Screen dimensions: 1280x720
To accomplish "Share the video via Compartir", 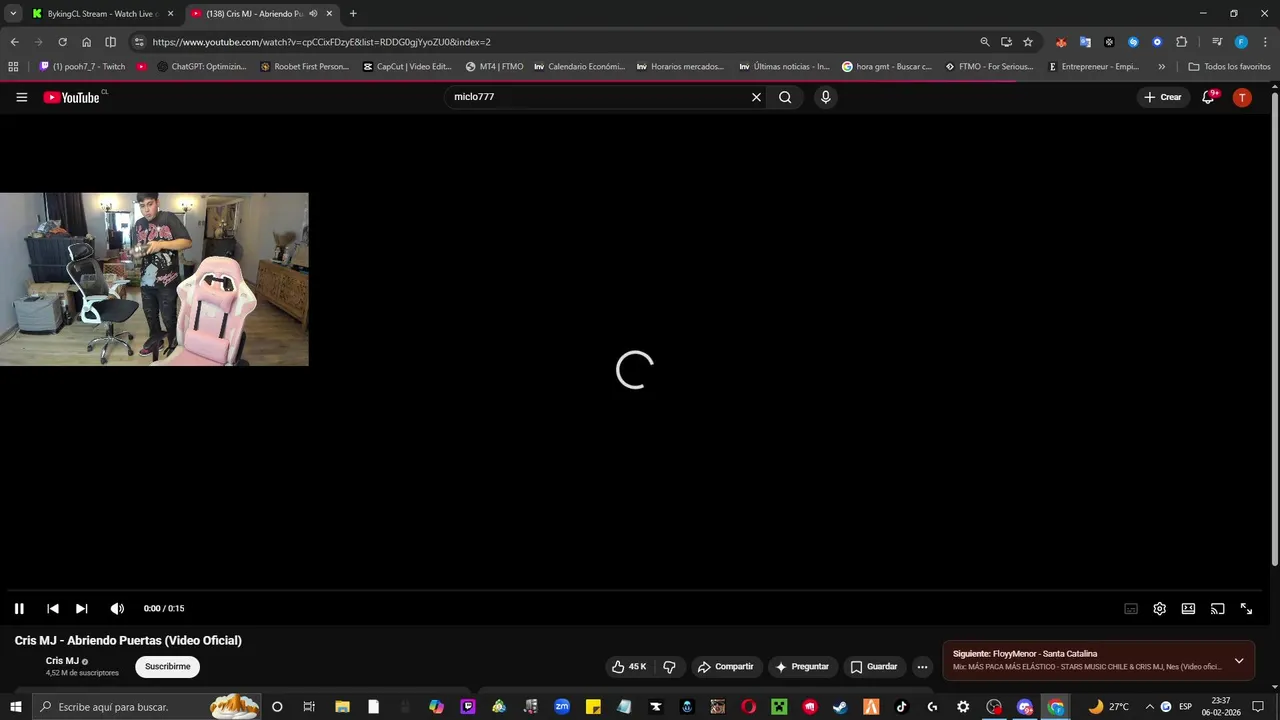I will coord(726,667).
